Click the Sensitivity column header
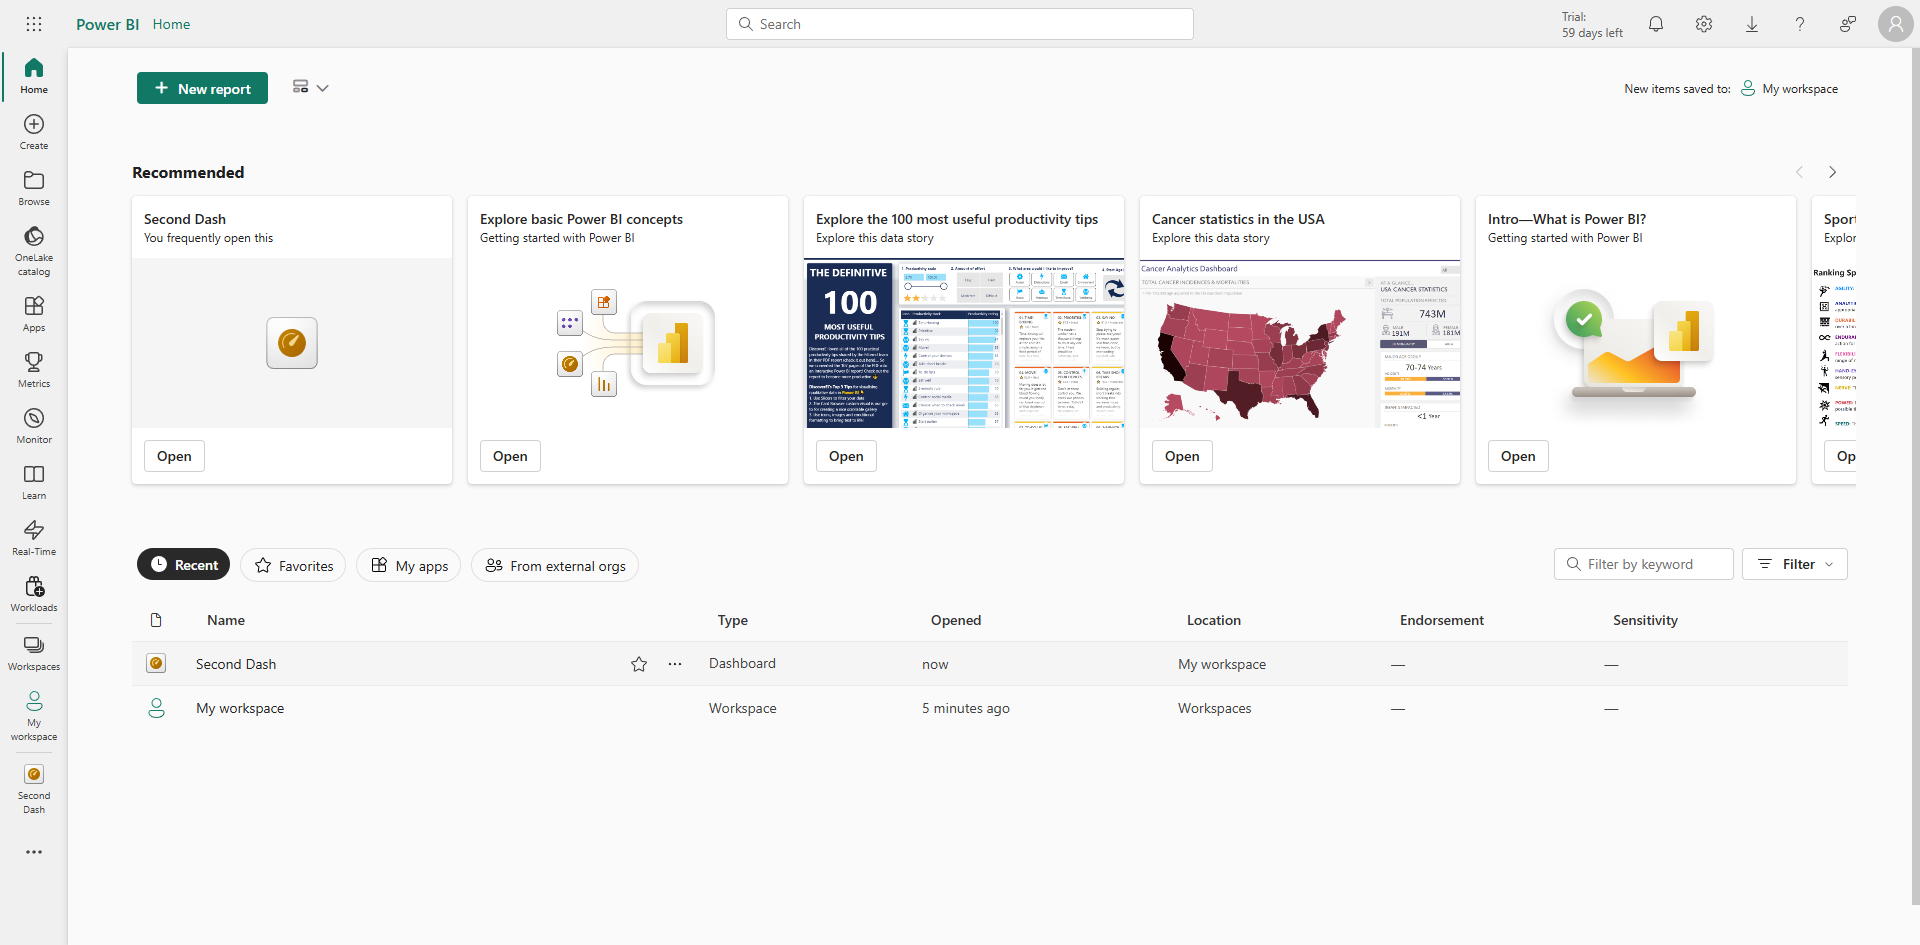Image resolution: width=1920 pixels, height=945 pixels. (1645, 620)
